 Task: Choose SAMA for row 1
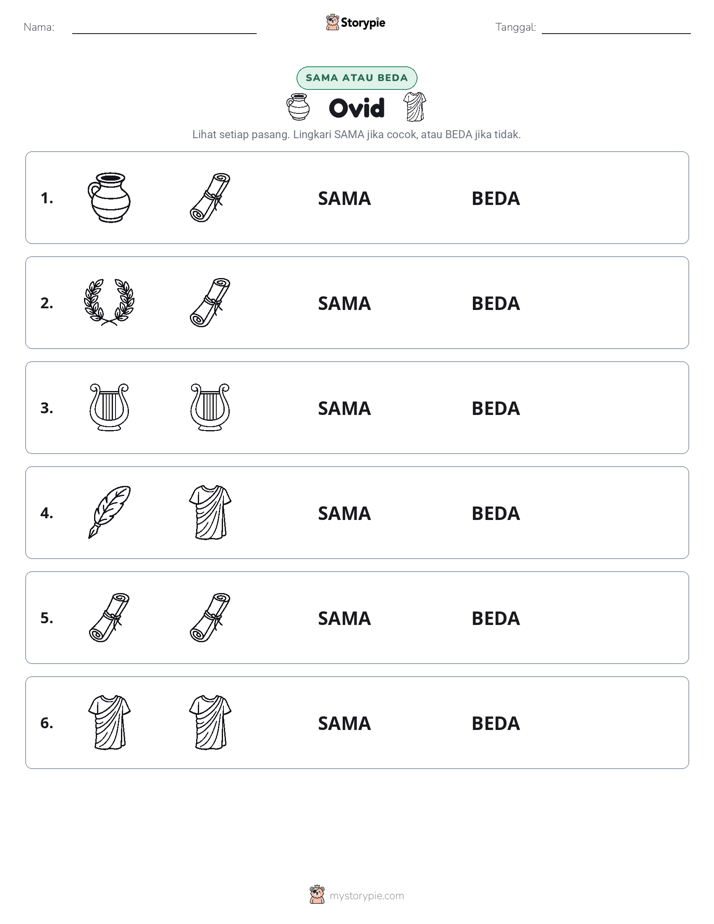click(345, 199)
